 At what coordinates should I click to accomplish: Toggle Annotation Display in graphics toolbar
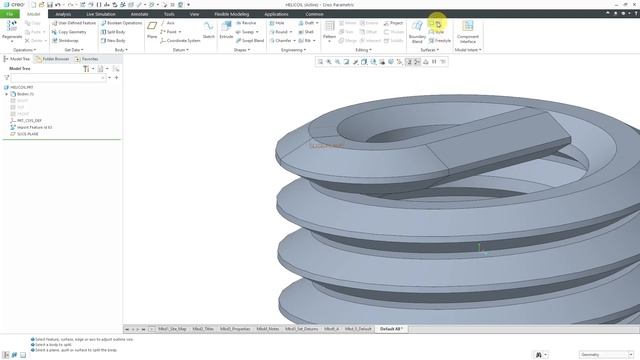[x=408, y=62]
